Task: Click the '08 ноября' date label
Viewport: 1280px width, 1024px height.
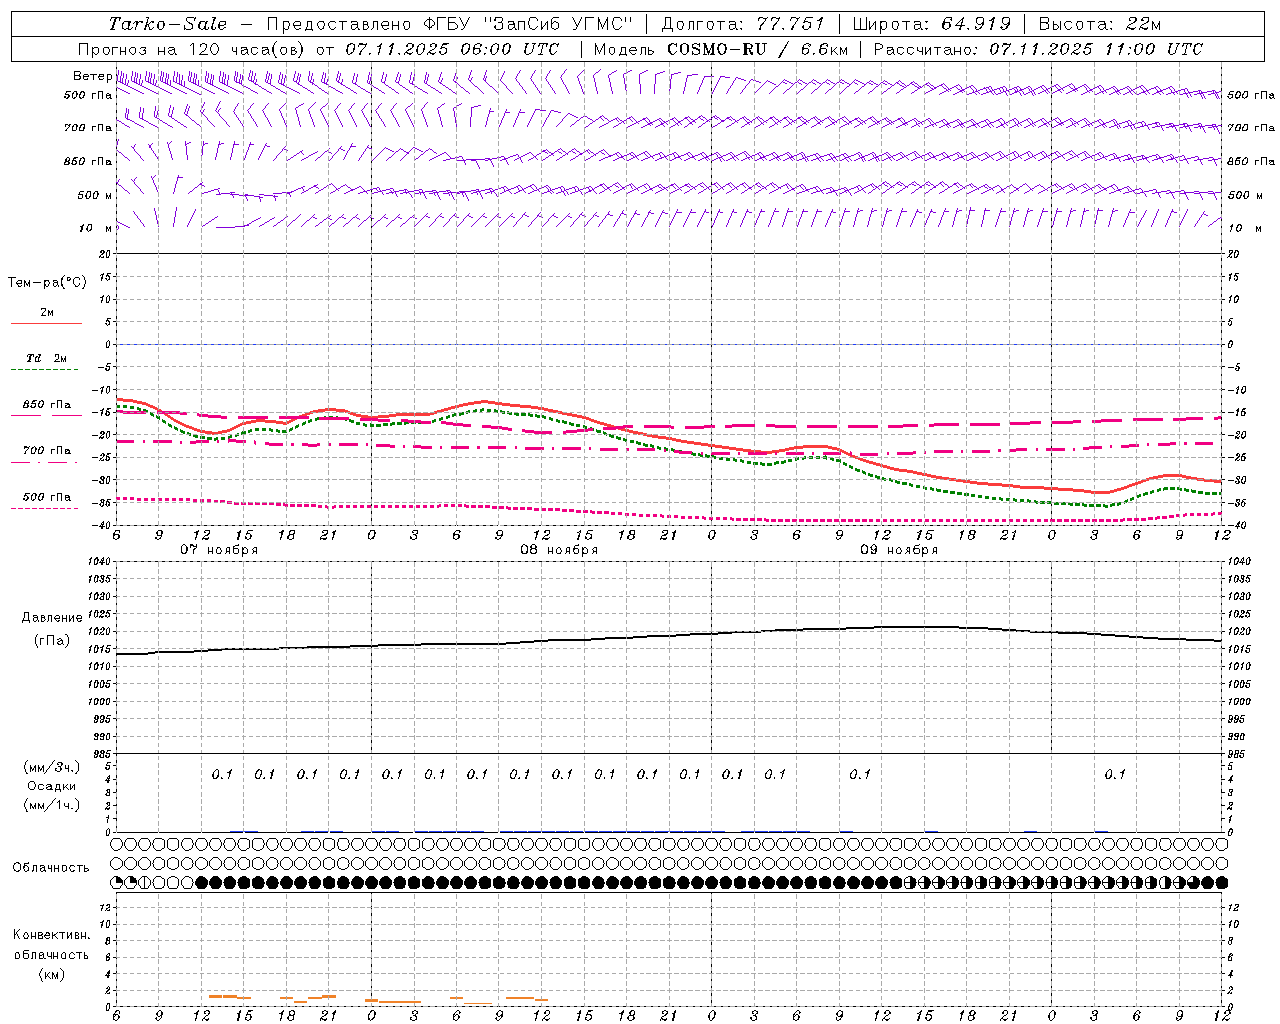Action: click(x=559, y=550)
